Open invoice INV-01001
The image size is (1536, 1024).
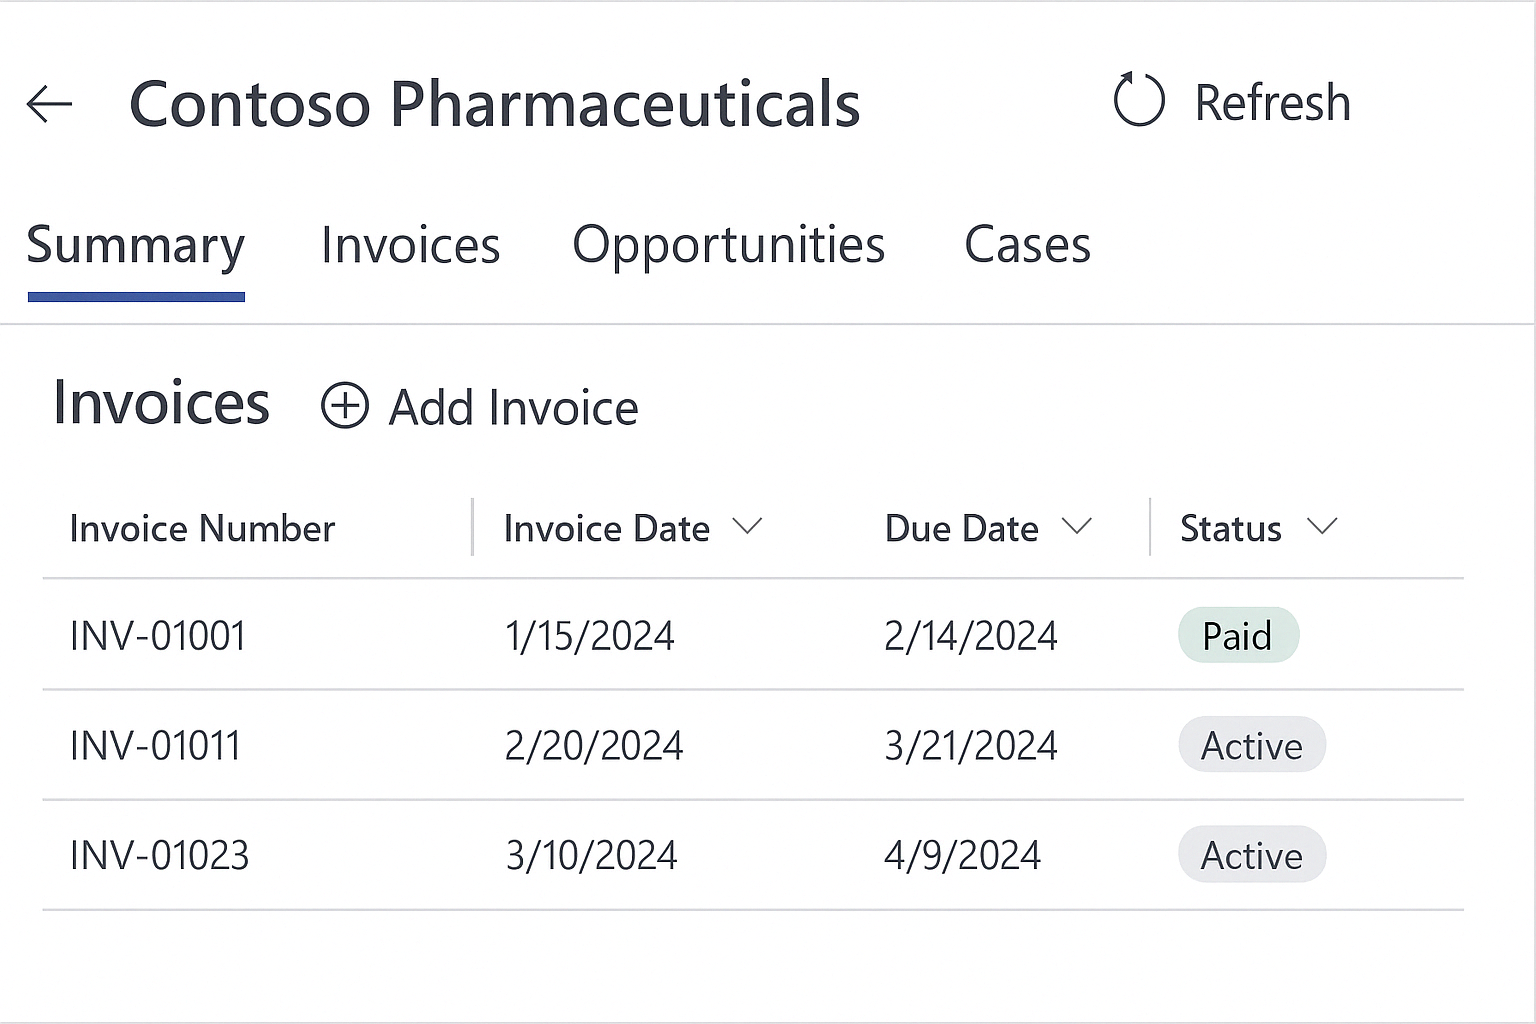click(x=158, y=636)
